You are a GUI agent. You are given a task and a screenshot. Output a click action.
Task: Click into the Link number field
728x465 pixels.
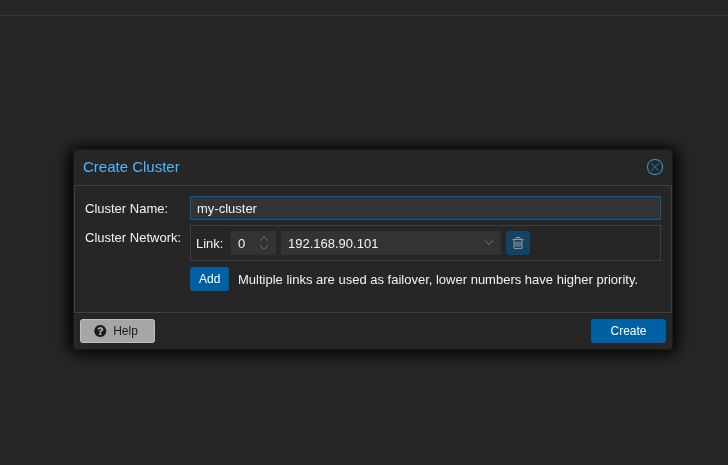coord(244,243)
